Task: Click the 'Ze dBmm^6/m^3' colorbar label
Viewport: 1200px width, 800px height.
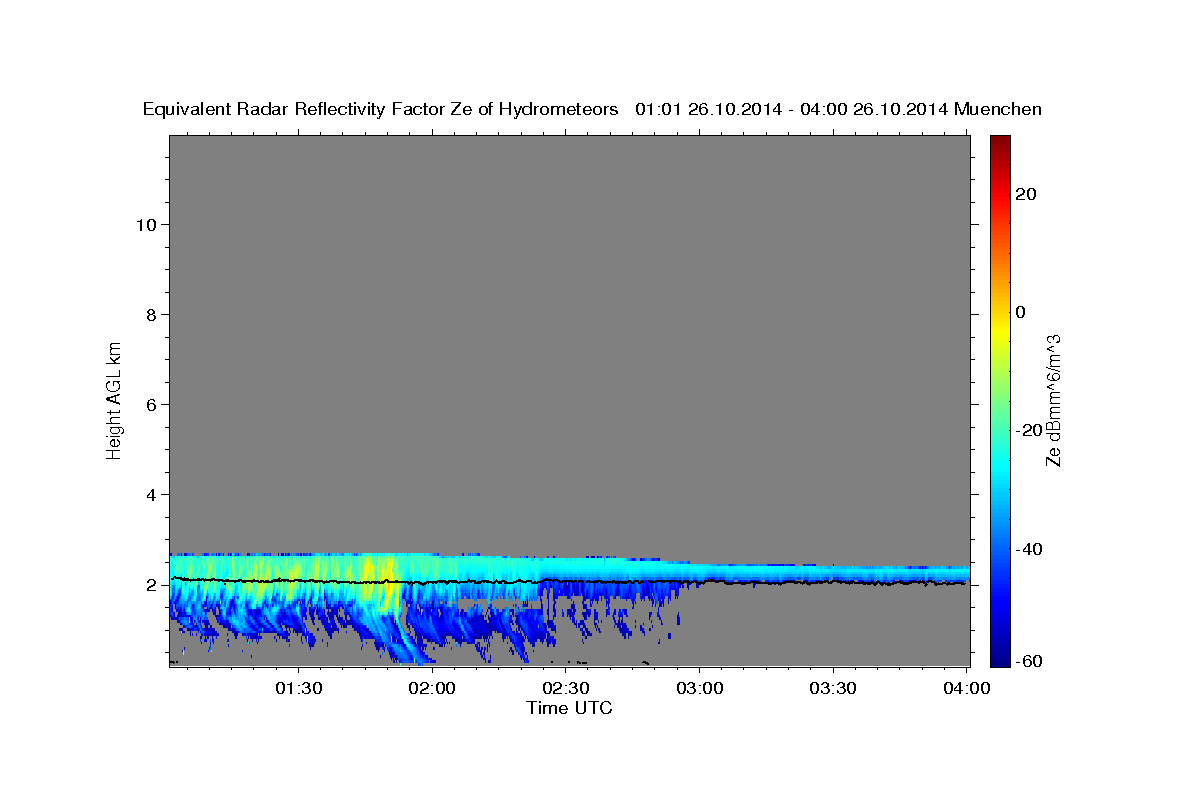Action: tap(1053, 400)
